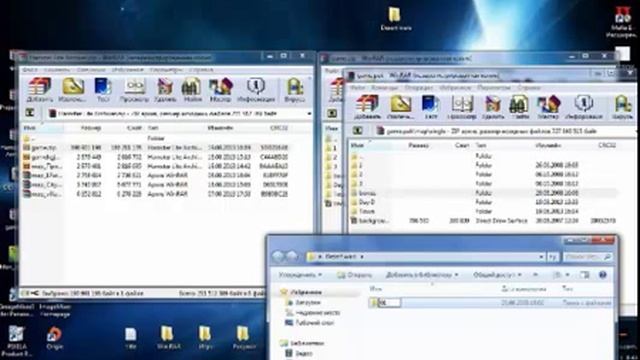Viewport: 640px width, 360px height.
Task: Select Рабочий стол in Explorer sidebar
Action: point(314,323)
